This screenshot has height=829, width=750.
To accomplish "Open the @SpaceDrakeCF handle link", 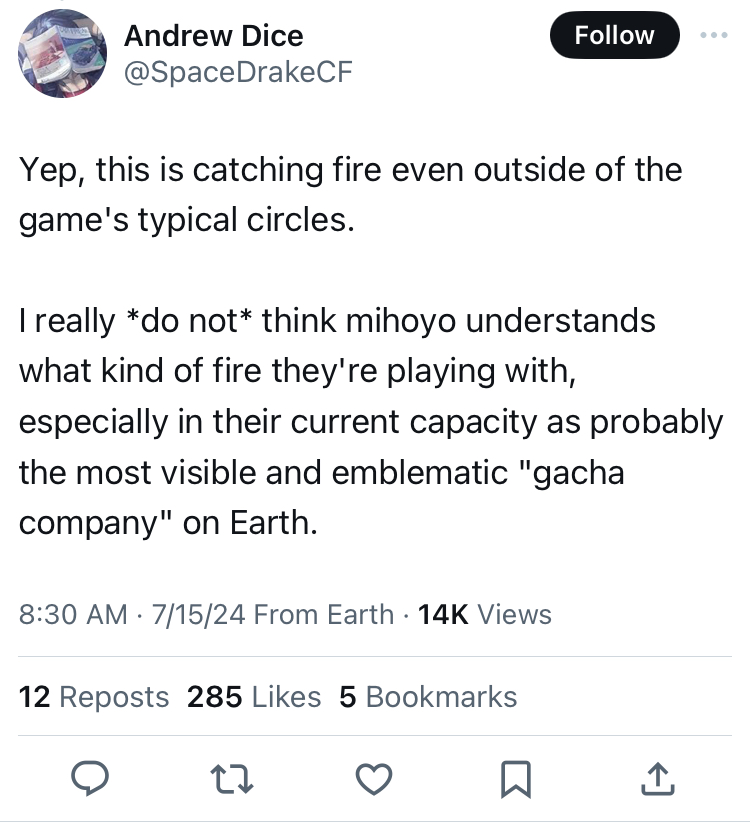I will pos(238,72).
